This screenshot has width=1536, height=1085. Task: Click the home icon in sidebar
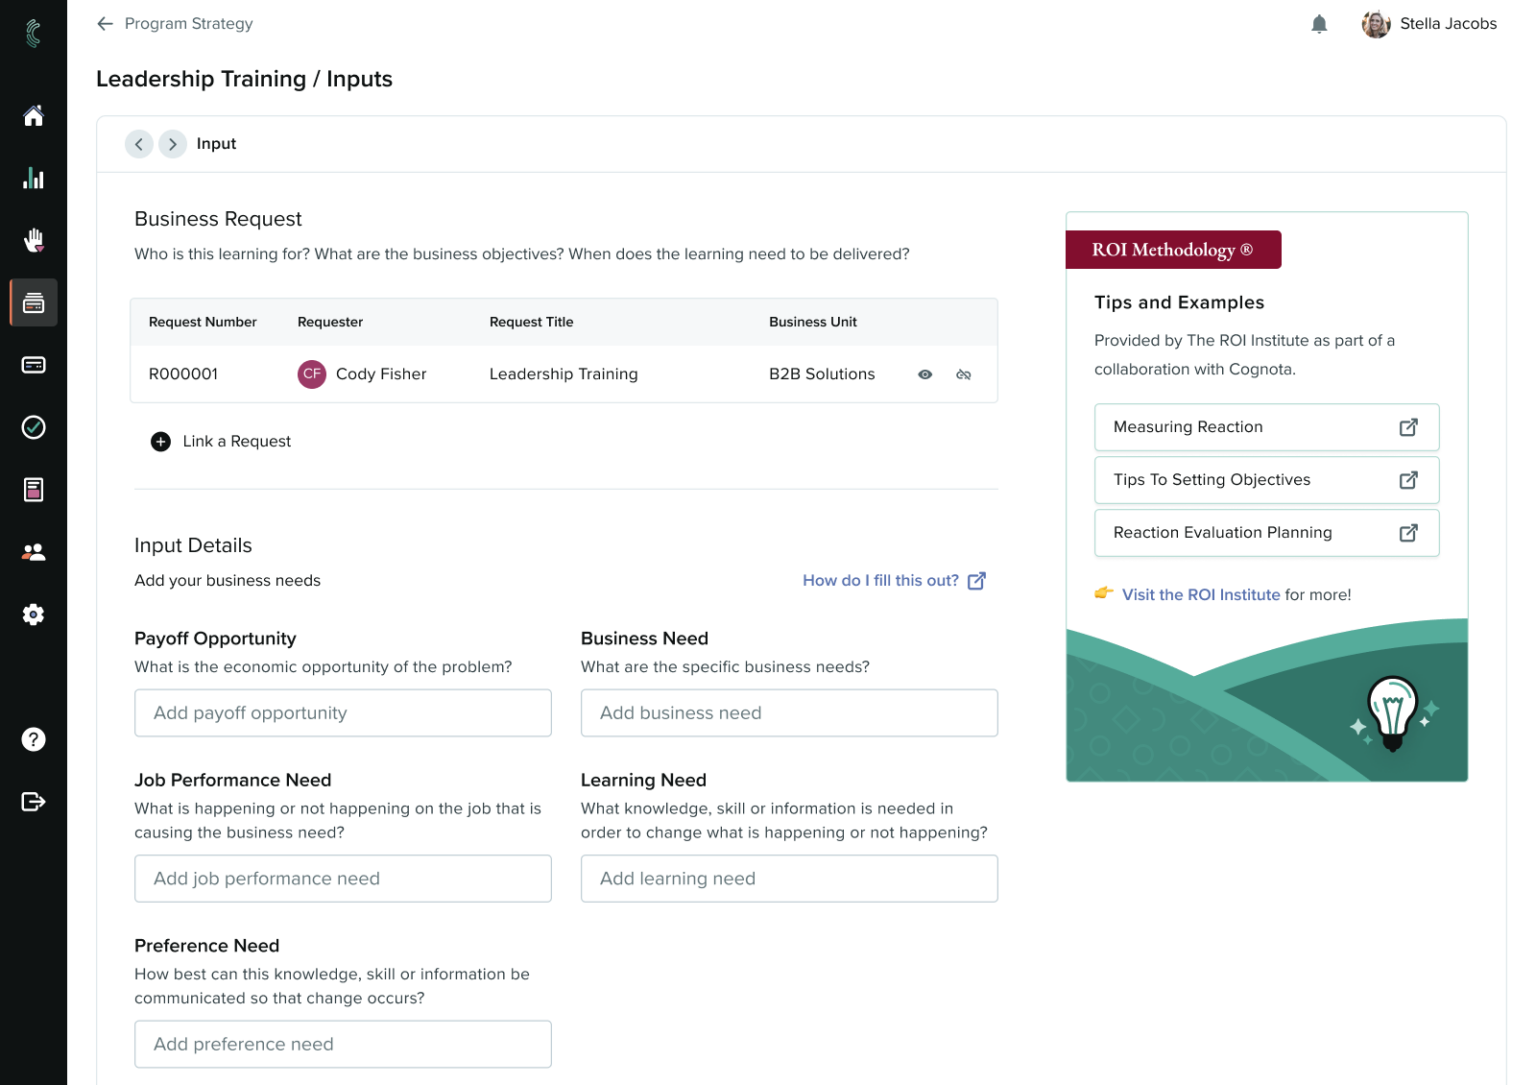click(33, 116)
